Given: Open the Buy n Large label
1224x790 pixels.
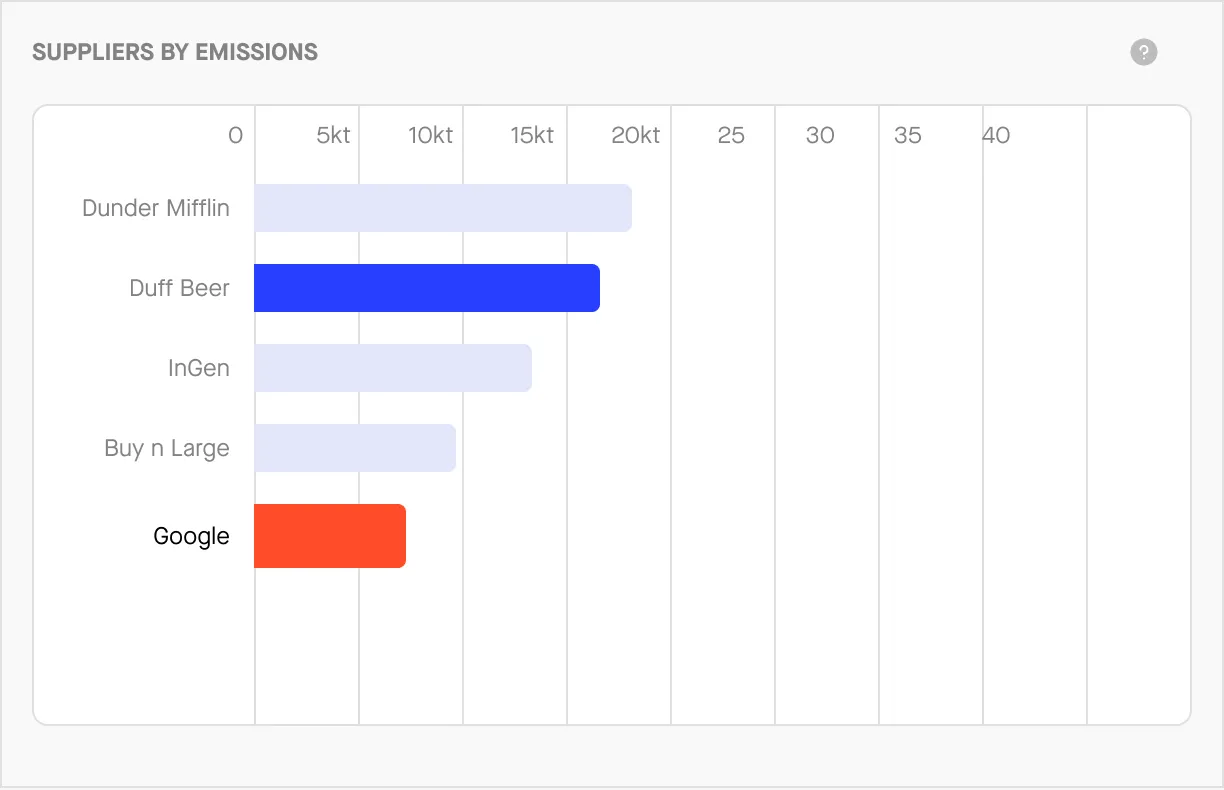Looking at the screenshot, I should 167,448.
